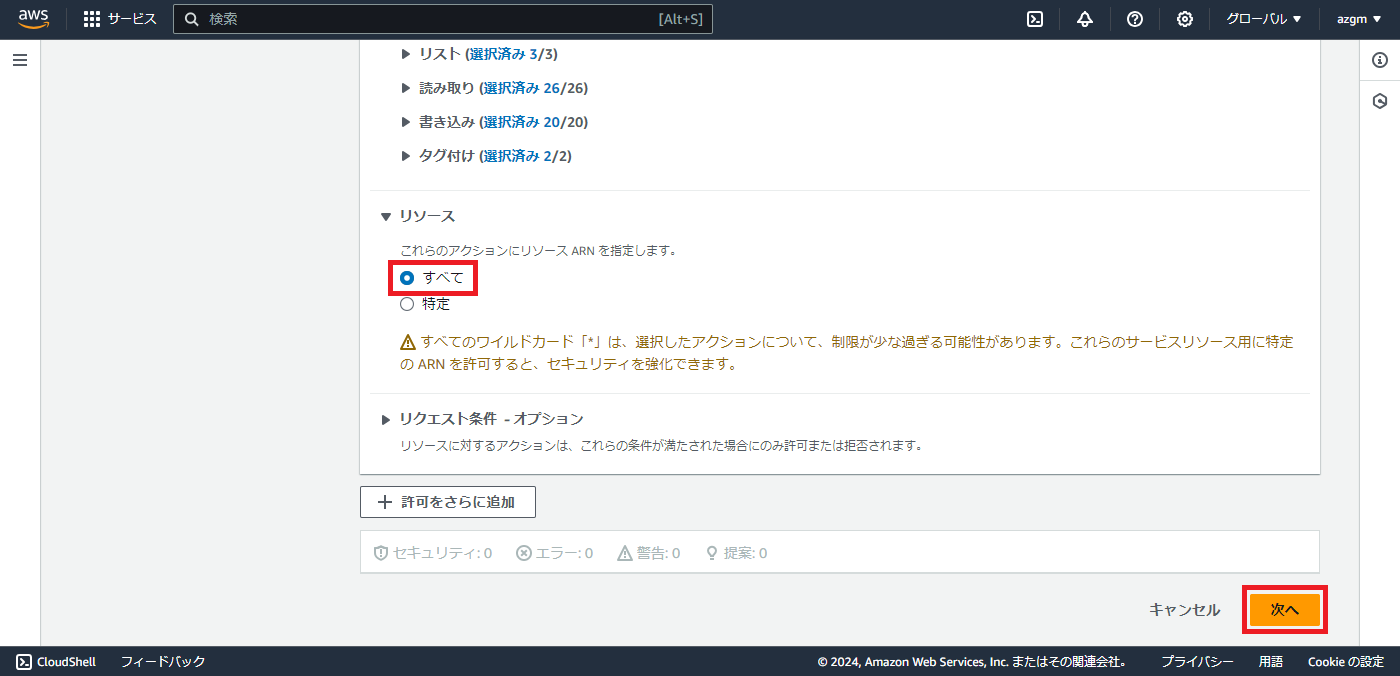Open the サービス menu
The height and width of the screenshot is (676, 1400).
[129, 18]
